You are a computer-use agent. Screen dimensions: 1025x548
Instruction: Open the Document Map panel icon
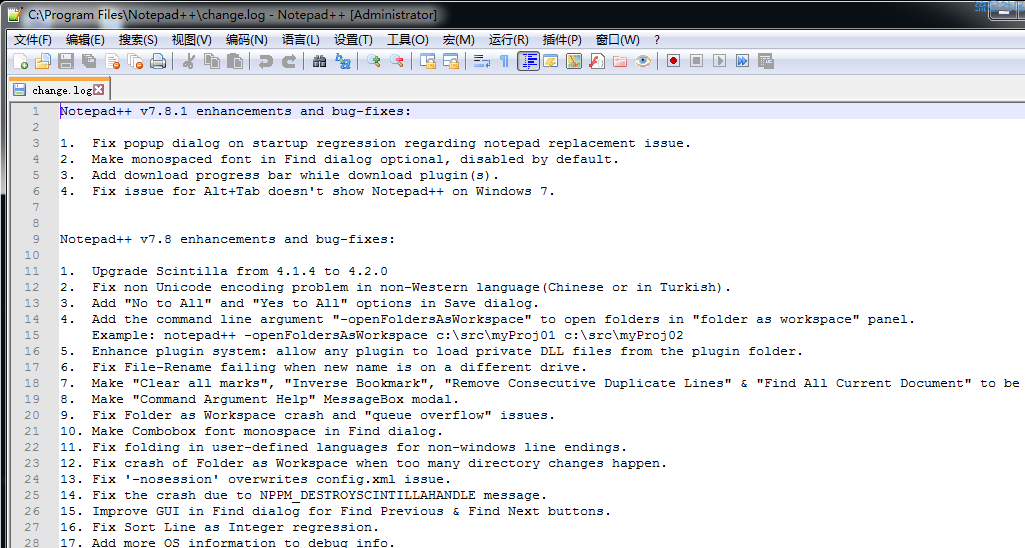click(574, 61)
